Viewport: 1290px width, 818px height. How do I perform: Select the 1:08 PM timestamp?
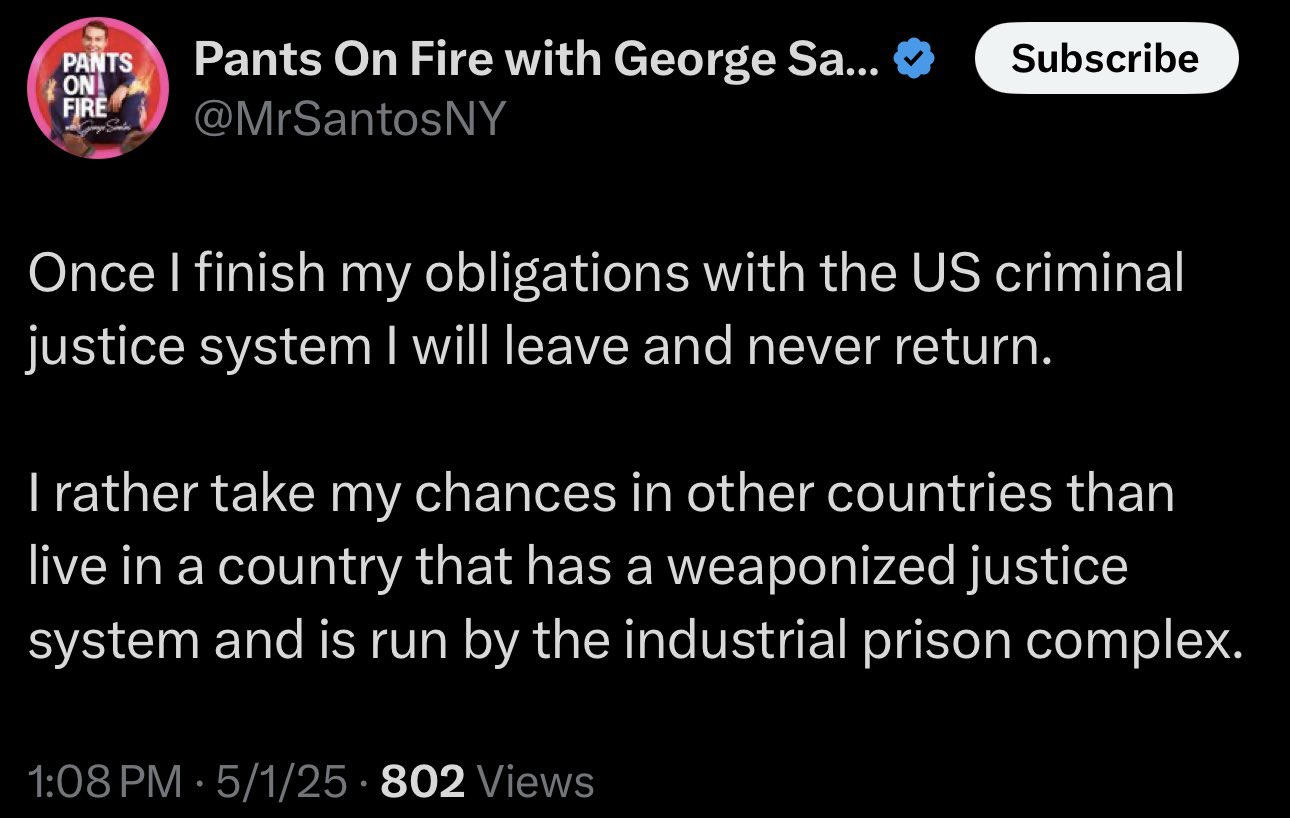coord(105,782)
